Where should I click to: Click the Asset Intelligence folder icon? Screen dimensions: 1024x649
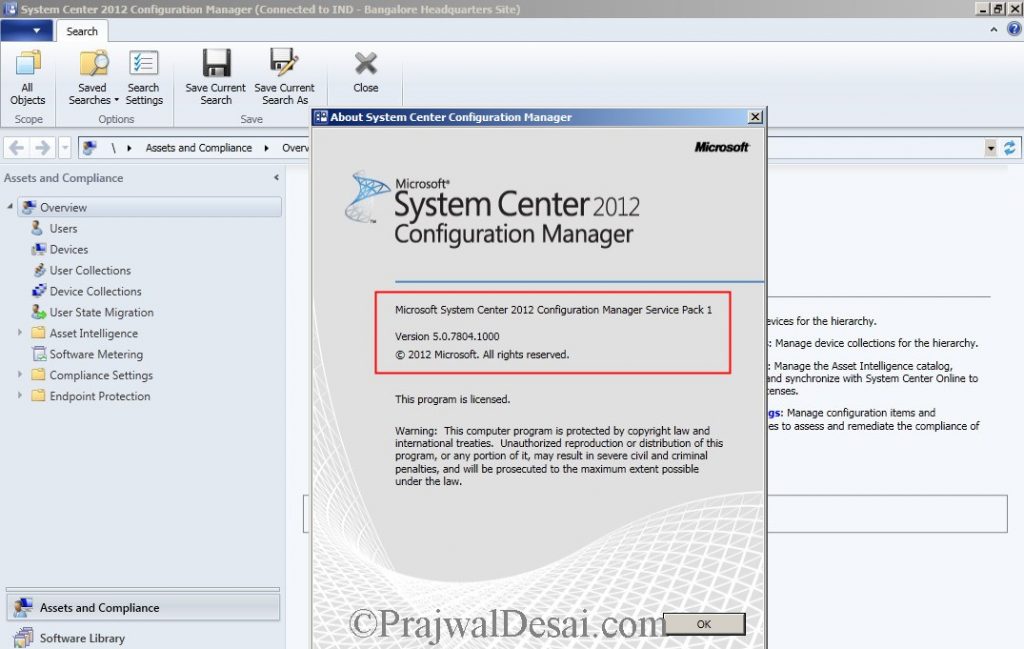(x=39, y=332)
